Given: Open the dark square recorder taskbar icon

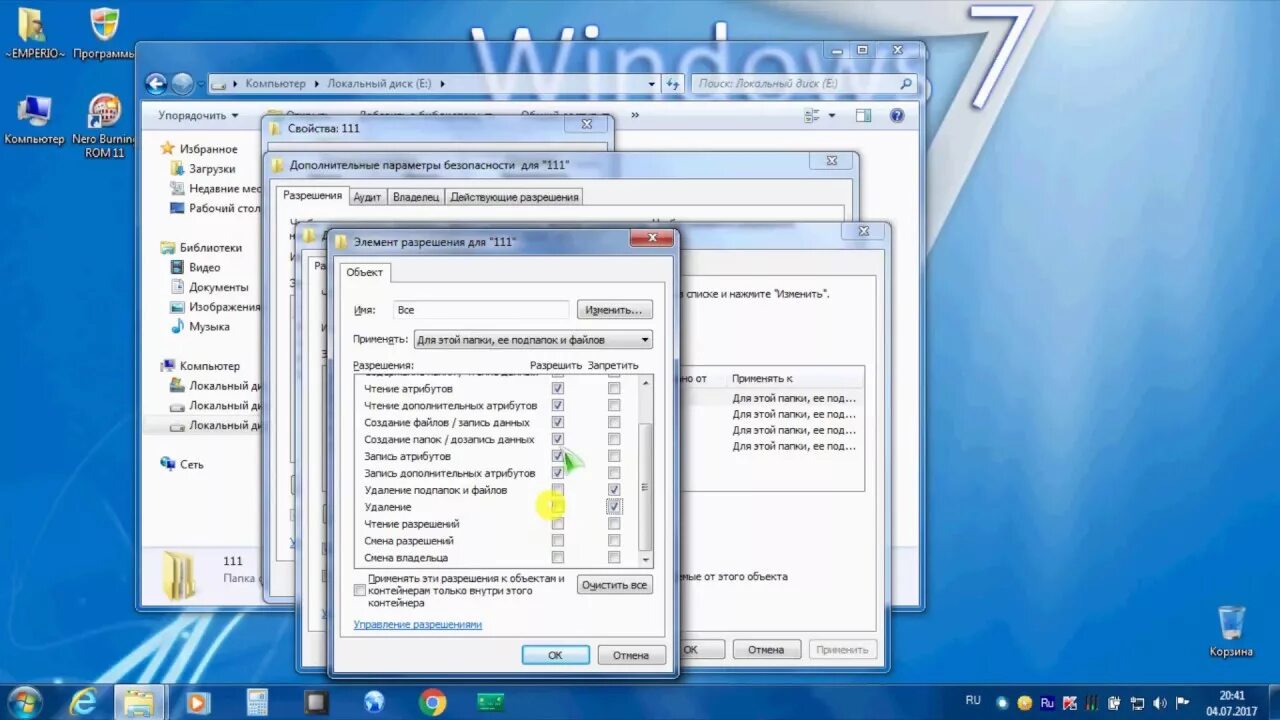Looking at the screenshot, I should click(x=316, y=703).
